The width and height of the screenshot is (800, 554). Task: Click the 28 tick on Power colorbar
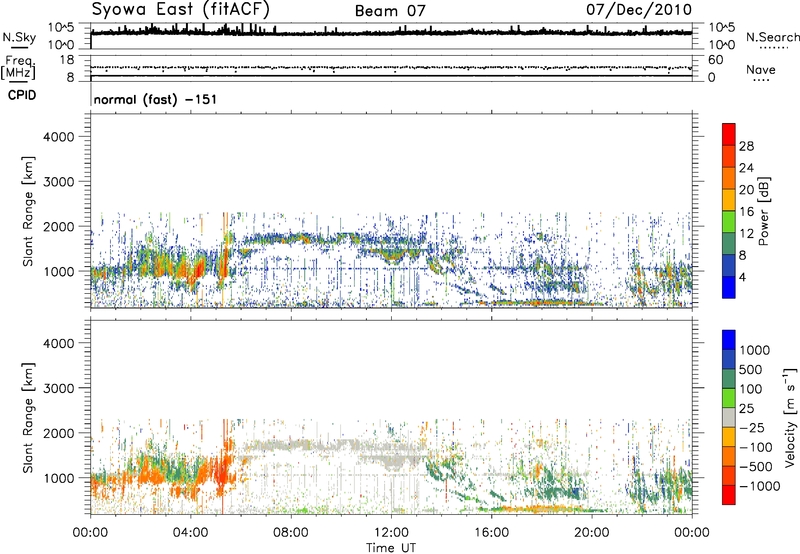coord(746,146)
